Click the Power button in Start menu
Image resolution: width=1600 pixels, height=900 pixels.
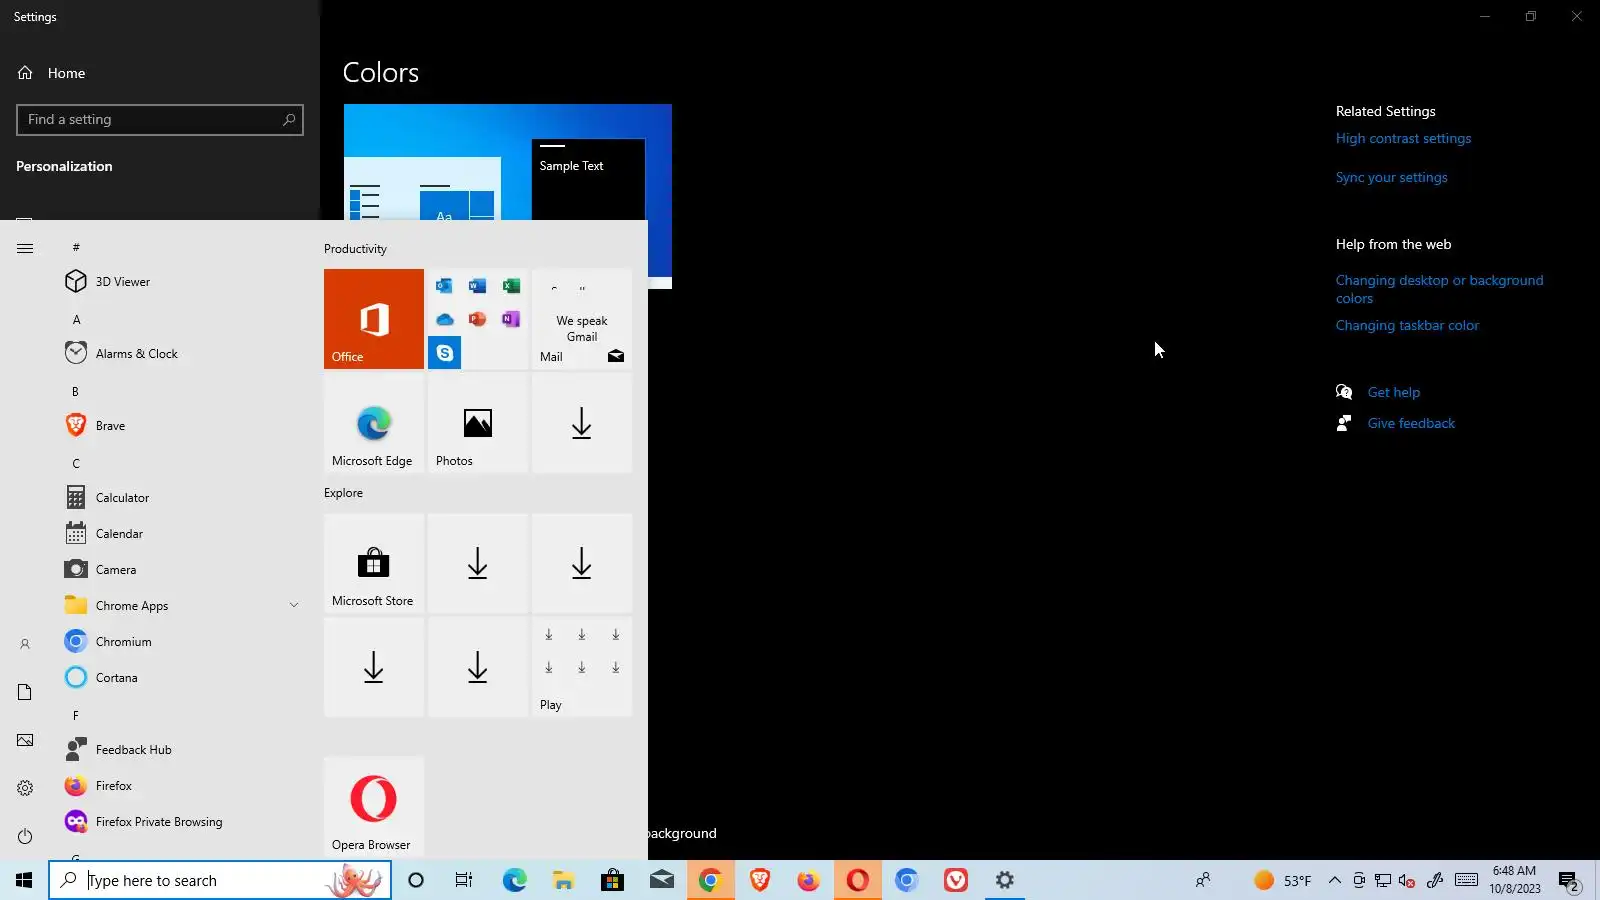coord(25,836)
